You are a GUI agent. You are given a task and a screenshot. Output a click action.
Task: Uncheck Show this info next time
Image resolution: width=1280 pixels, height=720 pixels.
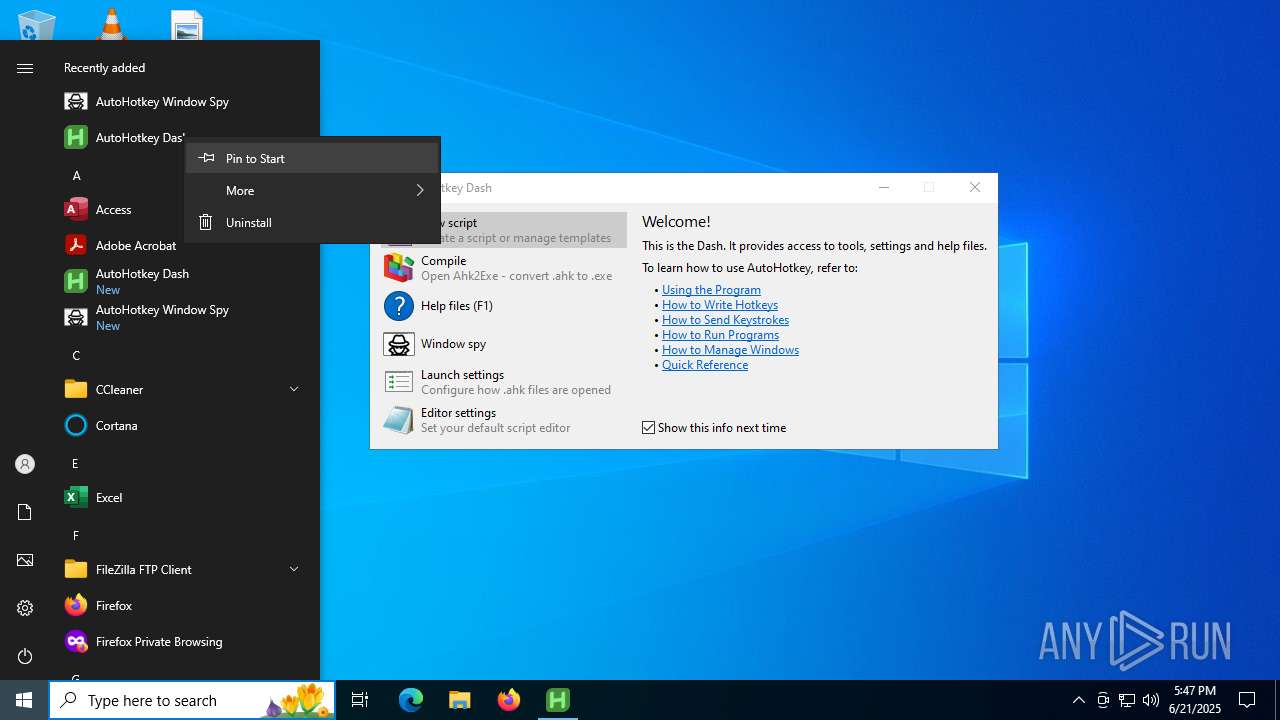click(x=648, y=427)
